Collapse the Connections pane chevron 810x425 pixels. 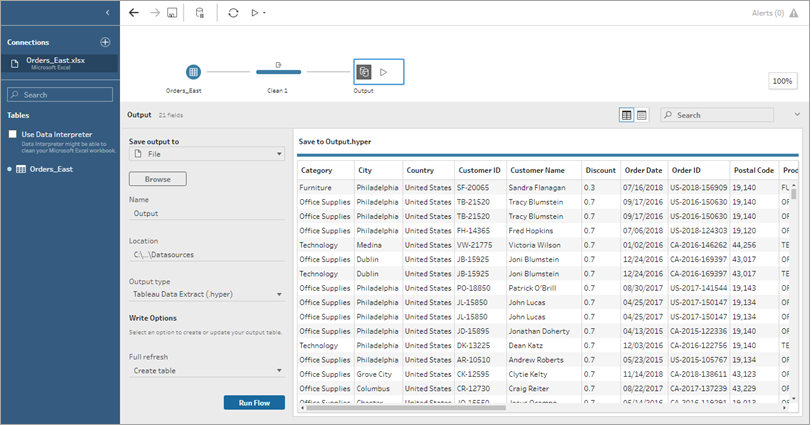(107, 12)
